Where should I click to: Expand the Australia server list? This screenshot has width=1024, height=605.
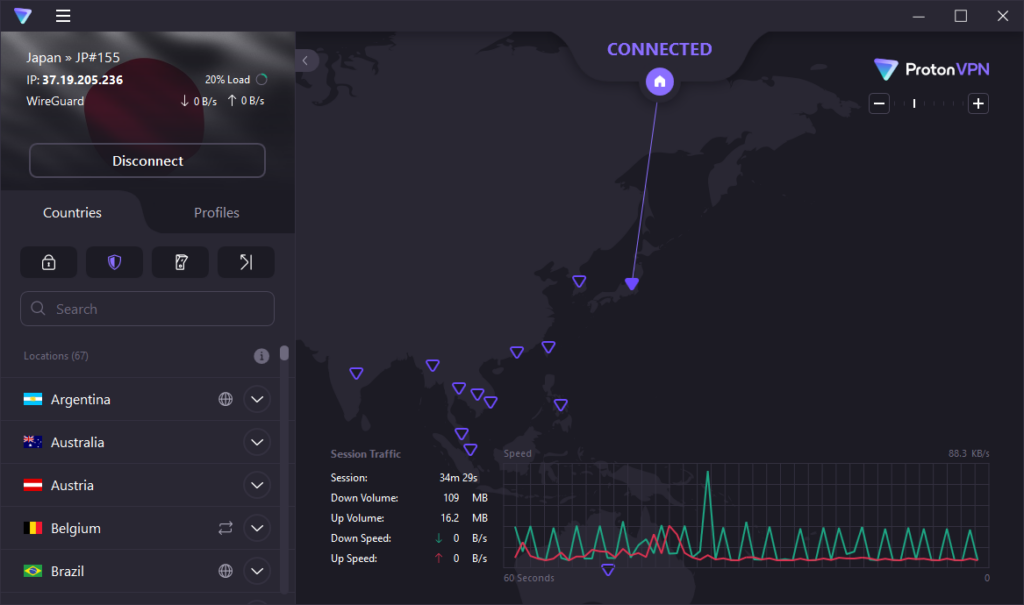tap(257, 442)
